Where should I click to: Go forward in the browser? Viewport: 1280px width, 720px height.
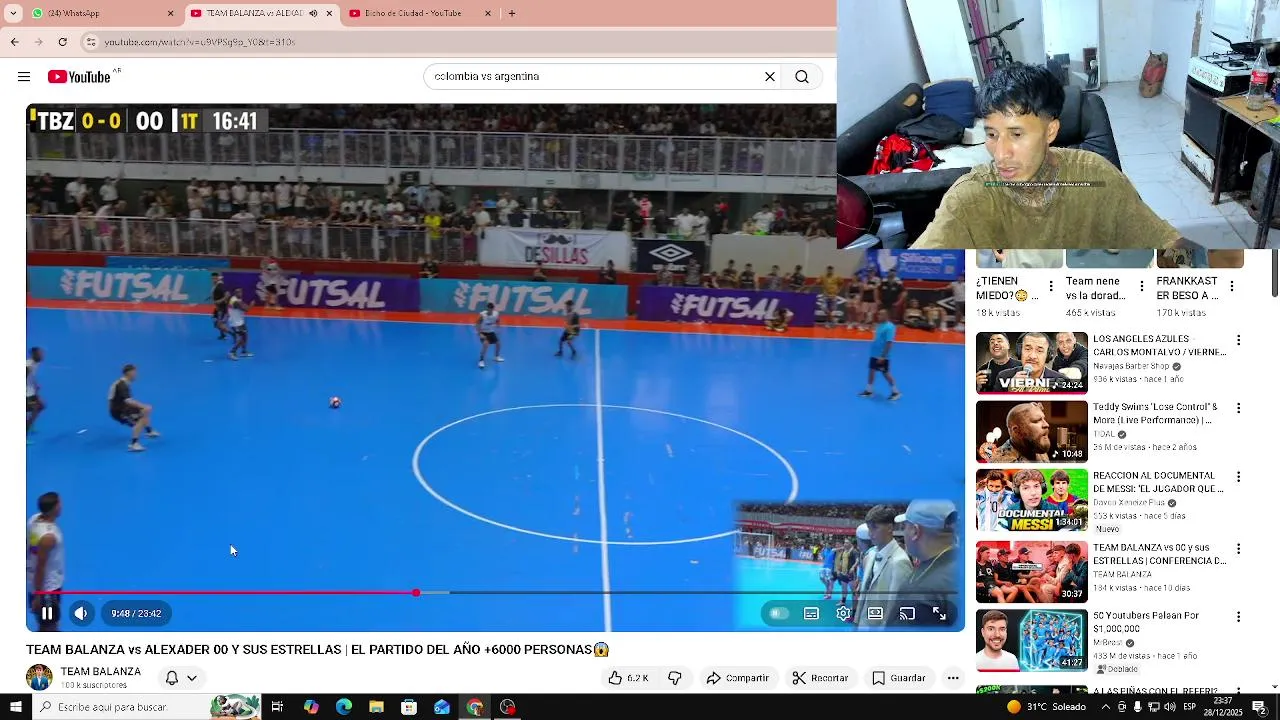tap(38, 42)
